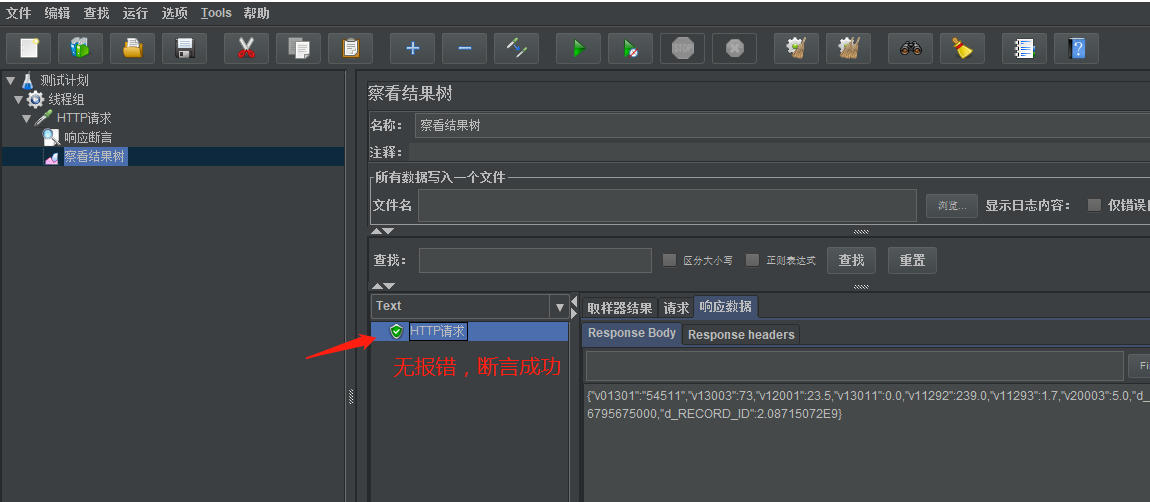Click the Paste clipboard icon
The width and height of the screenshot is (1150, 502).
(351, 48)
